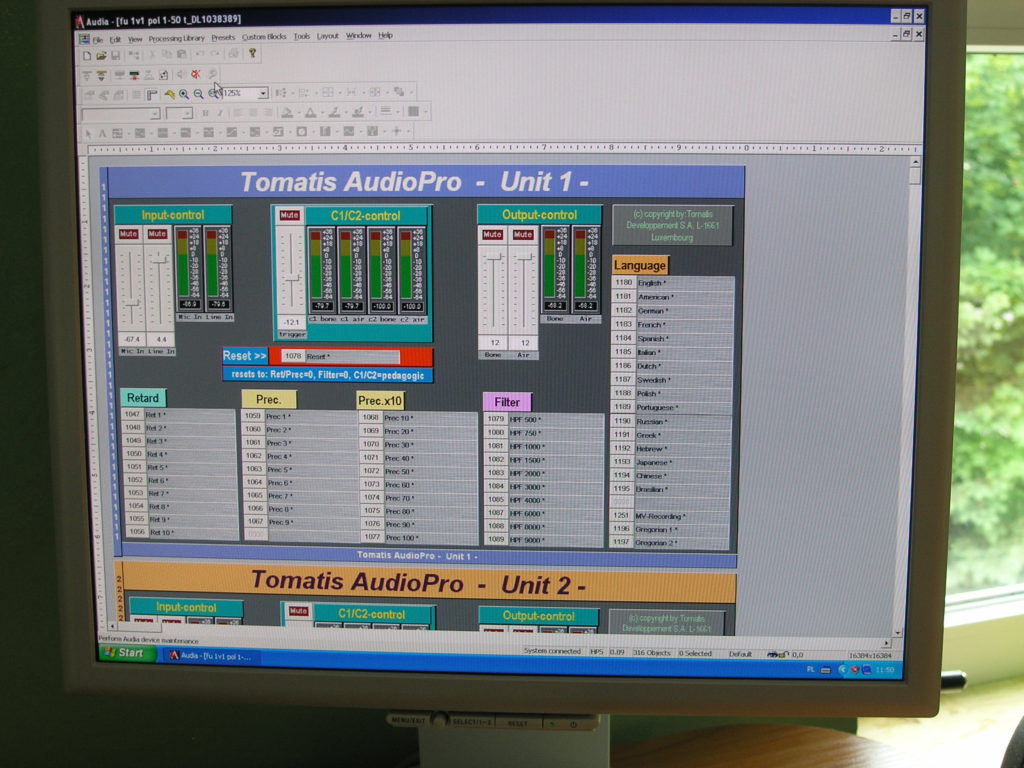Click the Zoom Out magnifier icon

(199, 94)
